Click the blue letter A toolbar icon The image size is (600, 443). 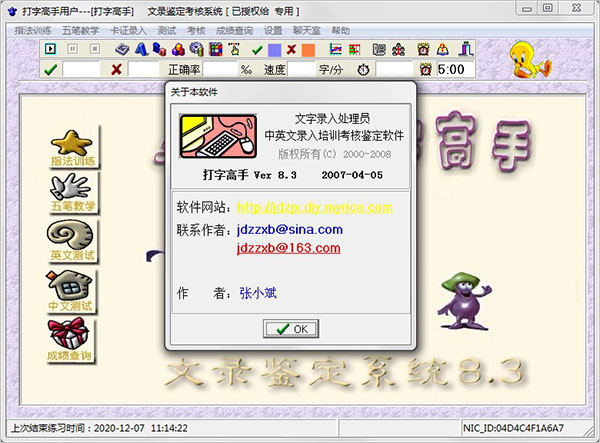[141, 49]
